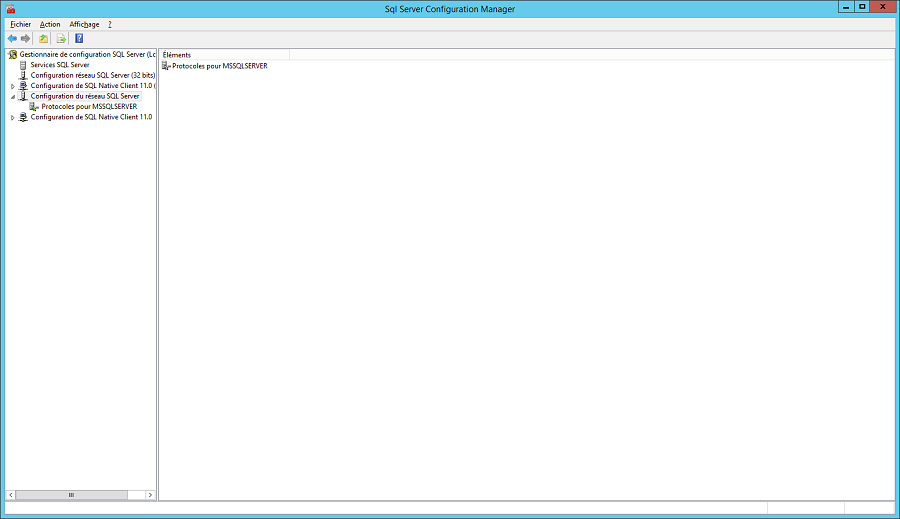This screenshot has height=519, width=900.
Task: Expand the last Configuration de SQL Native Client 11.0 node
Action: [x=13, y=117]
